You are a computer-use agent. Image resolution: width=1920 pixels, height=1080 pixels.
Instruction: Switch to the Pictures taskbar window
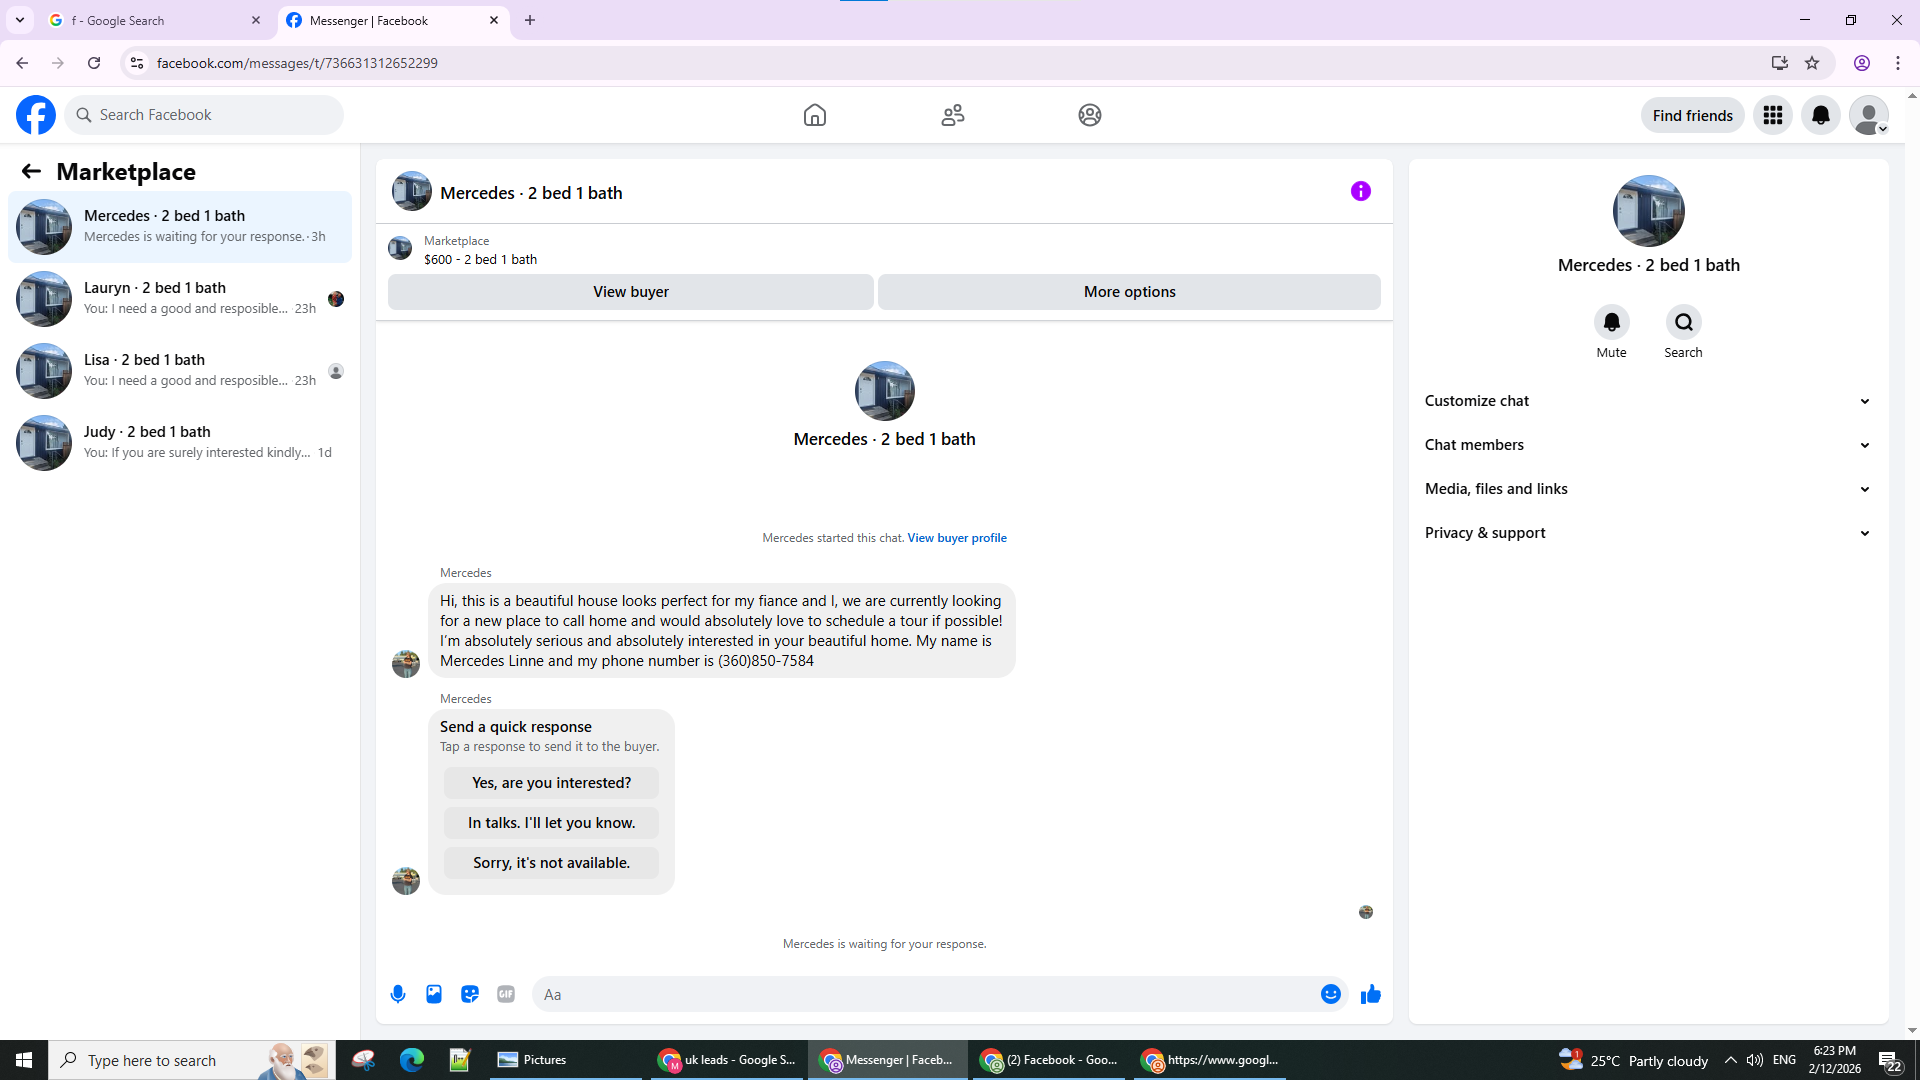pyautogui.click(x=565, y=1060)
